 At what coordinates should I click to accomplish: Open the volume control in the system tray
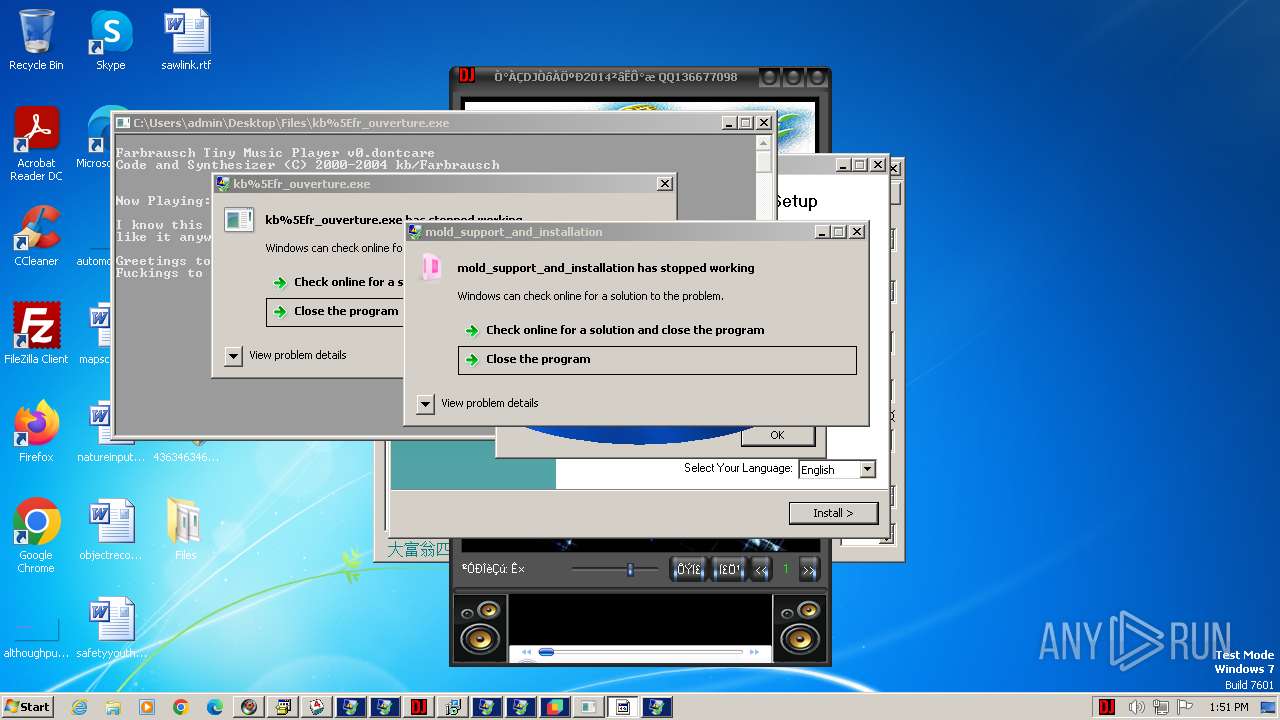[1137, 707]
